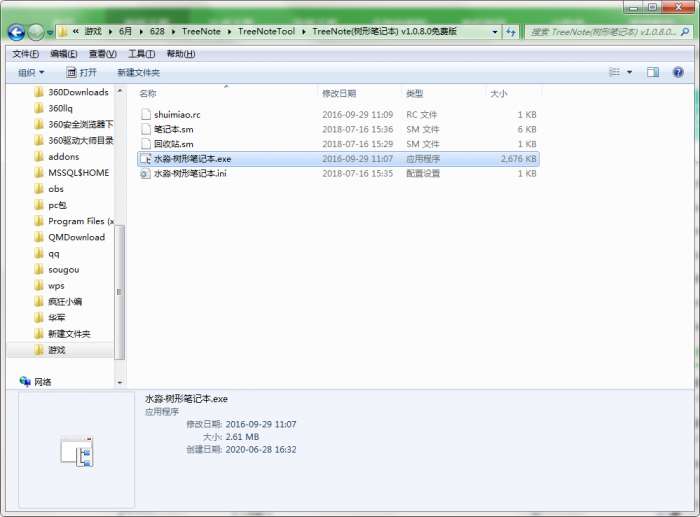The image size is (700, 517).
Task: Click the exe preview thumbnail in details pane
Action: [x=77, y=451]
